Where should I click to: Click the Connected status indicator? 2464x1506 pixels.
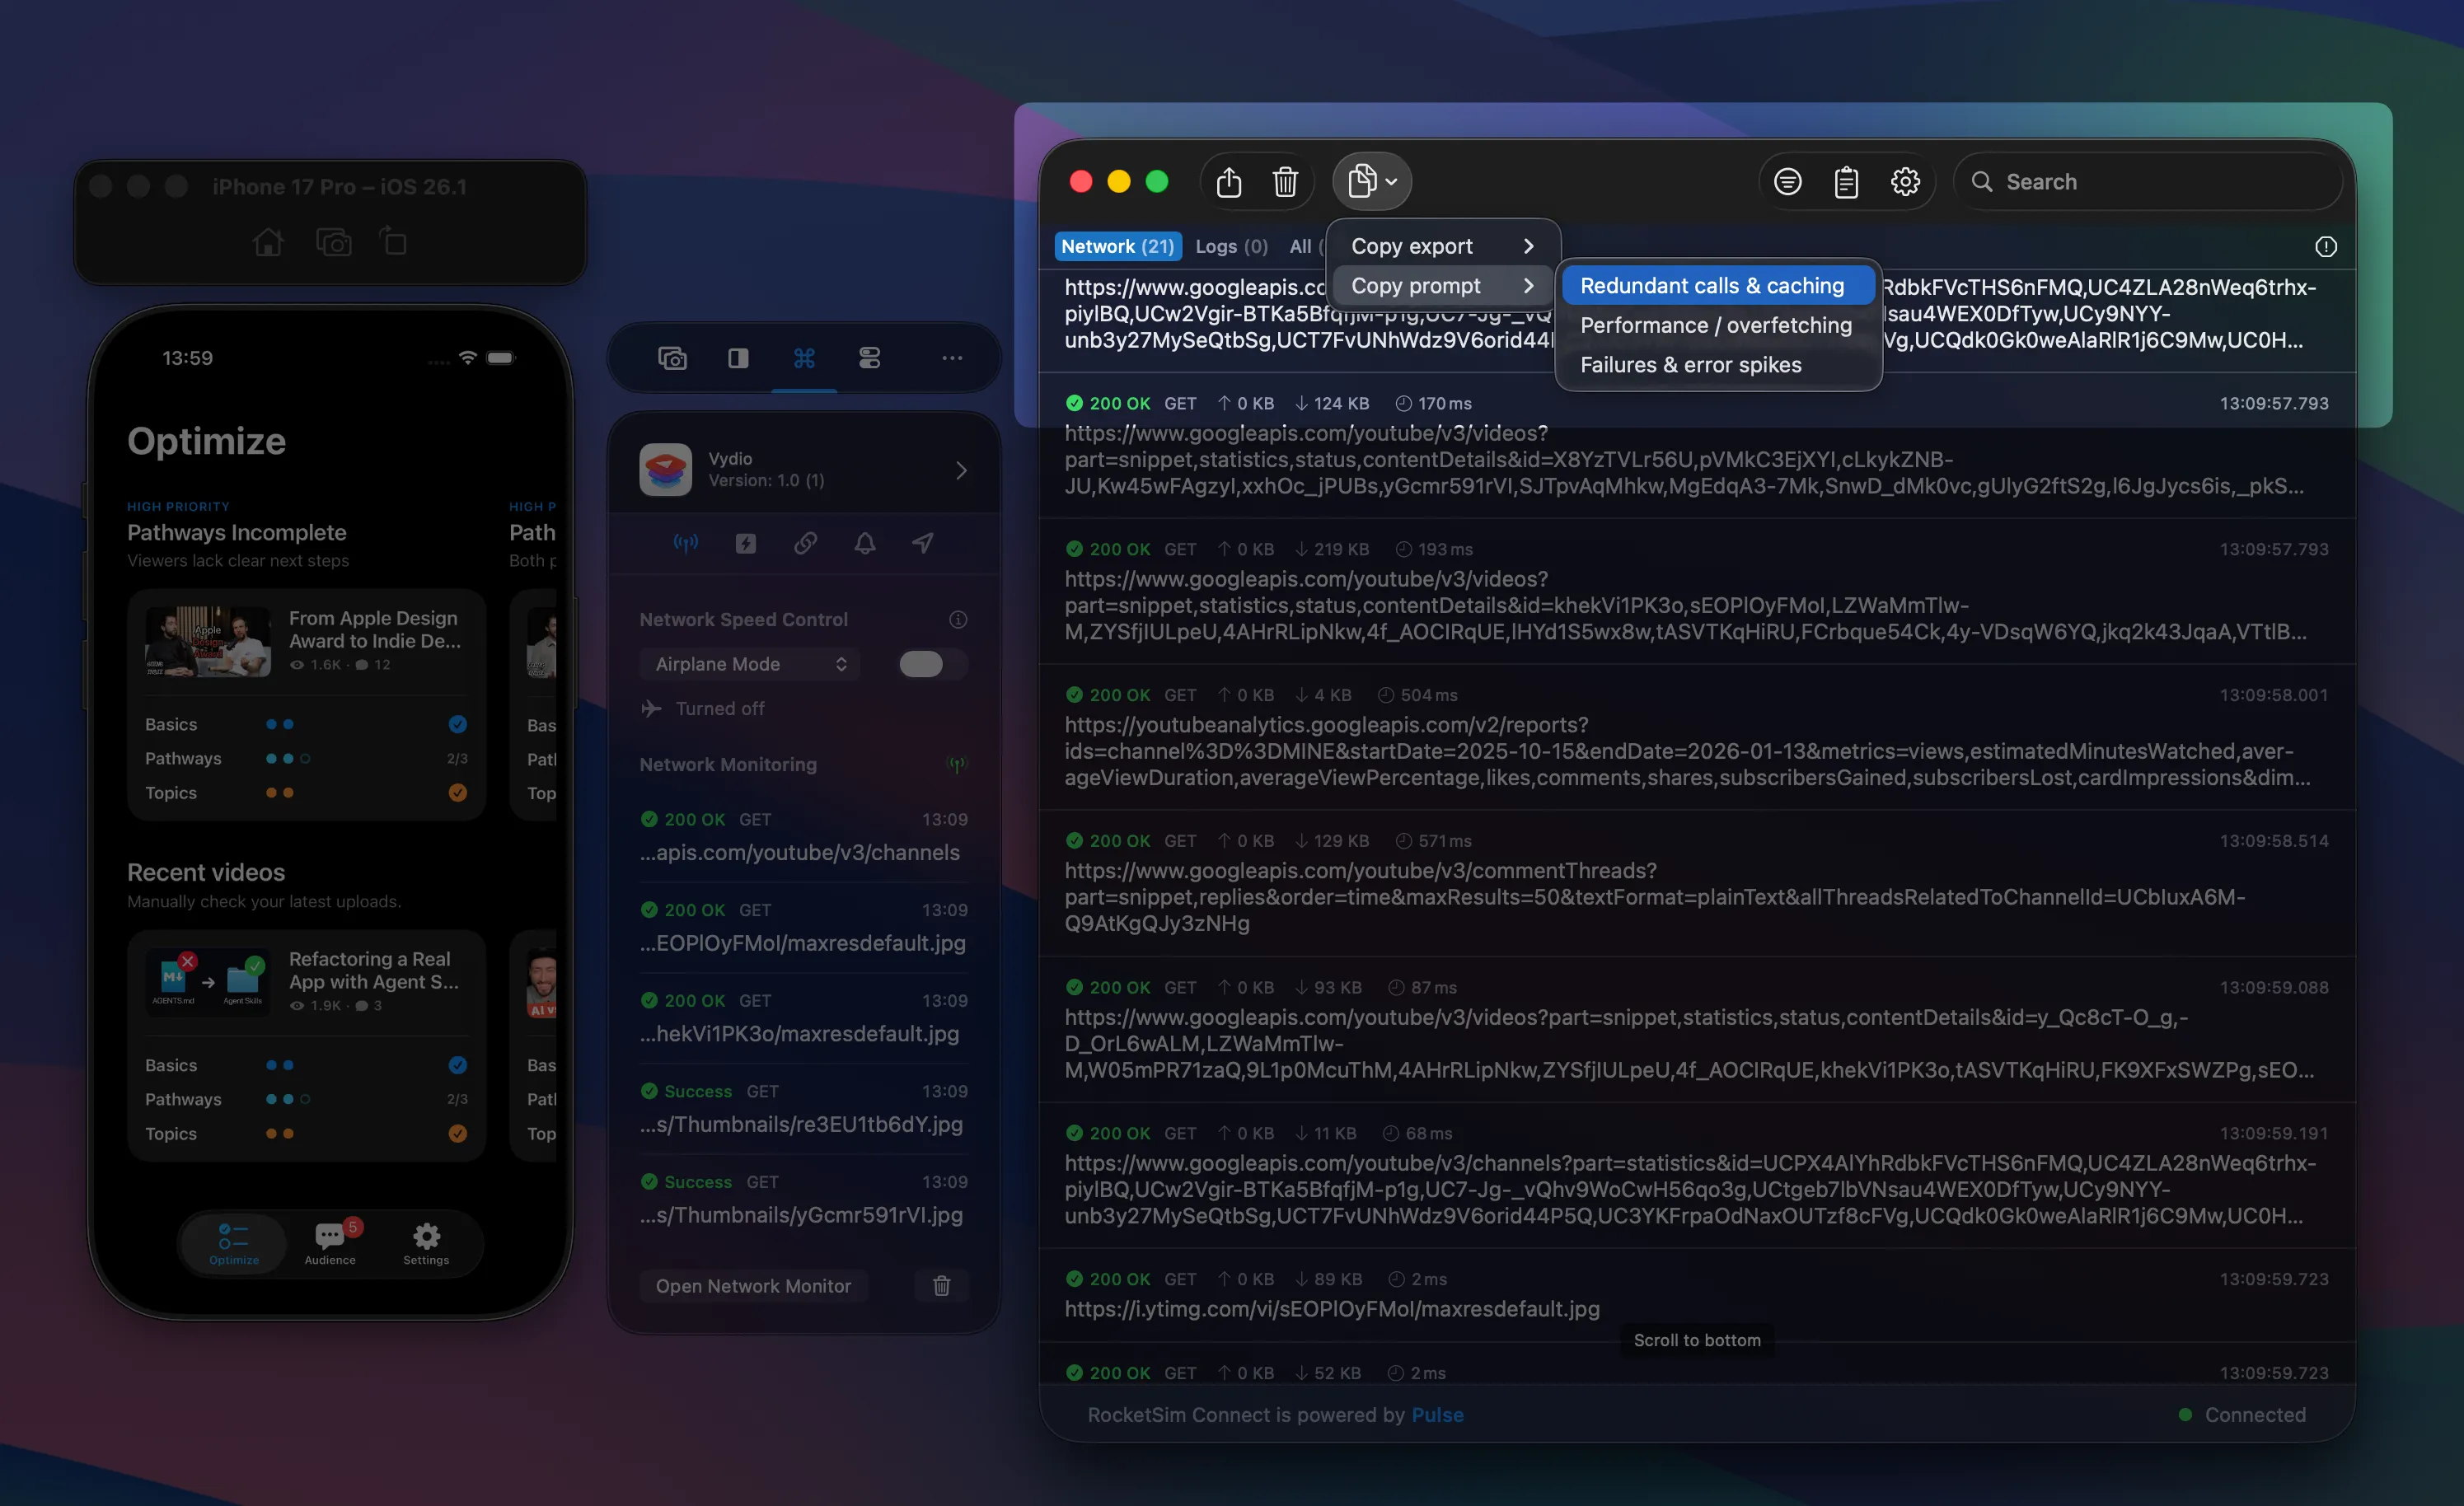click(x=2242, y=1415)
